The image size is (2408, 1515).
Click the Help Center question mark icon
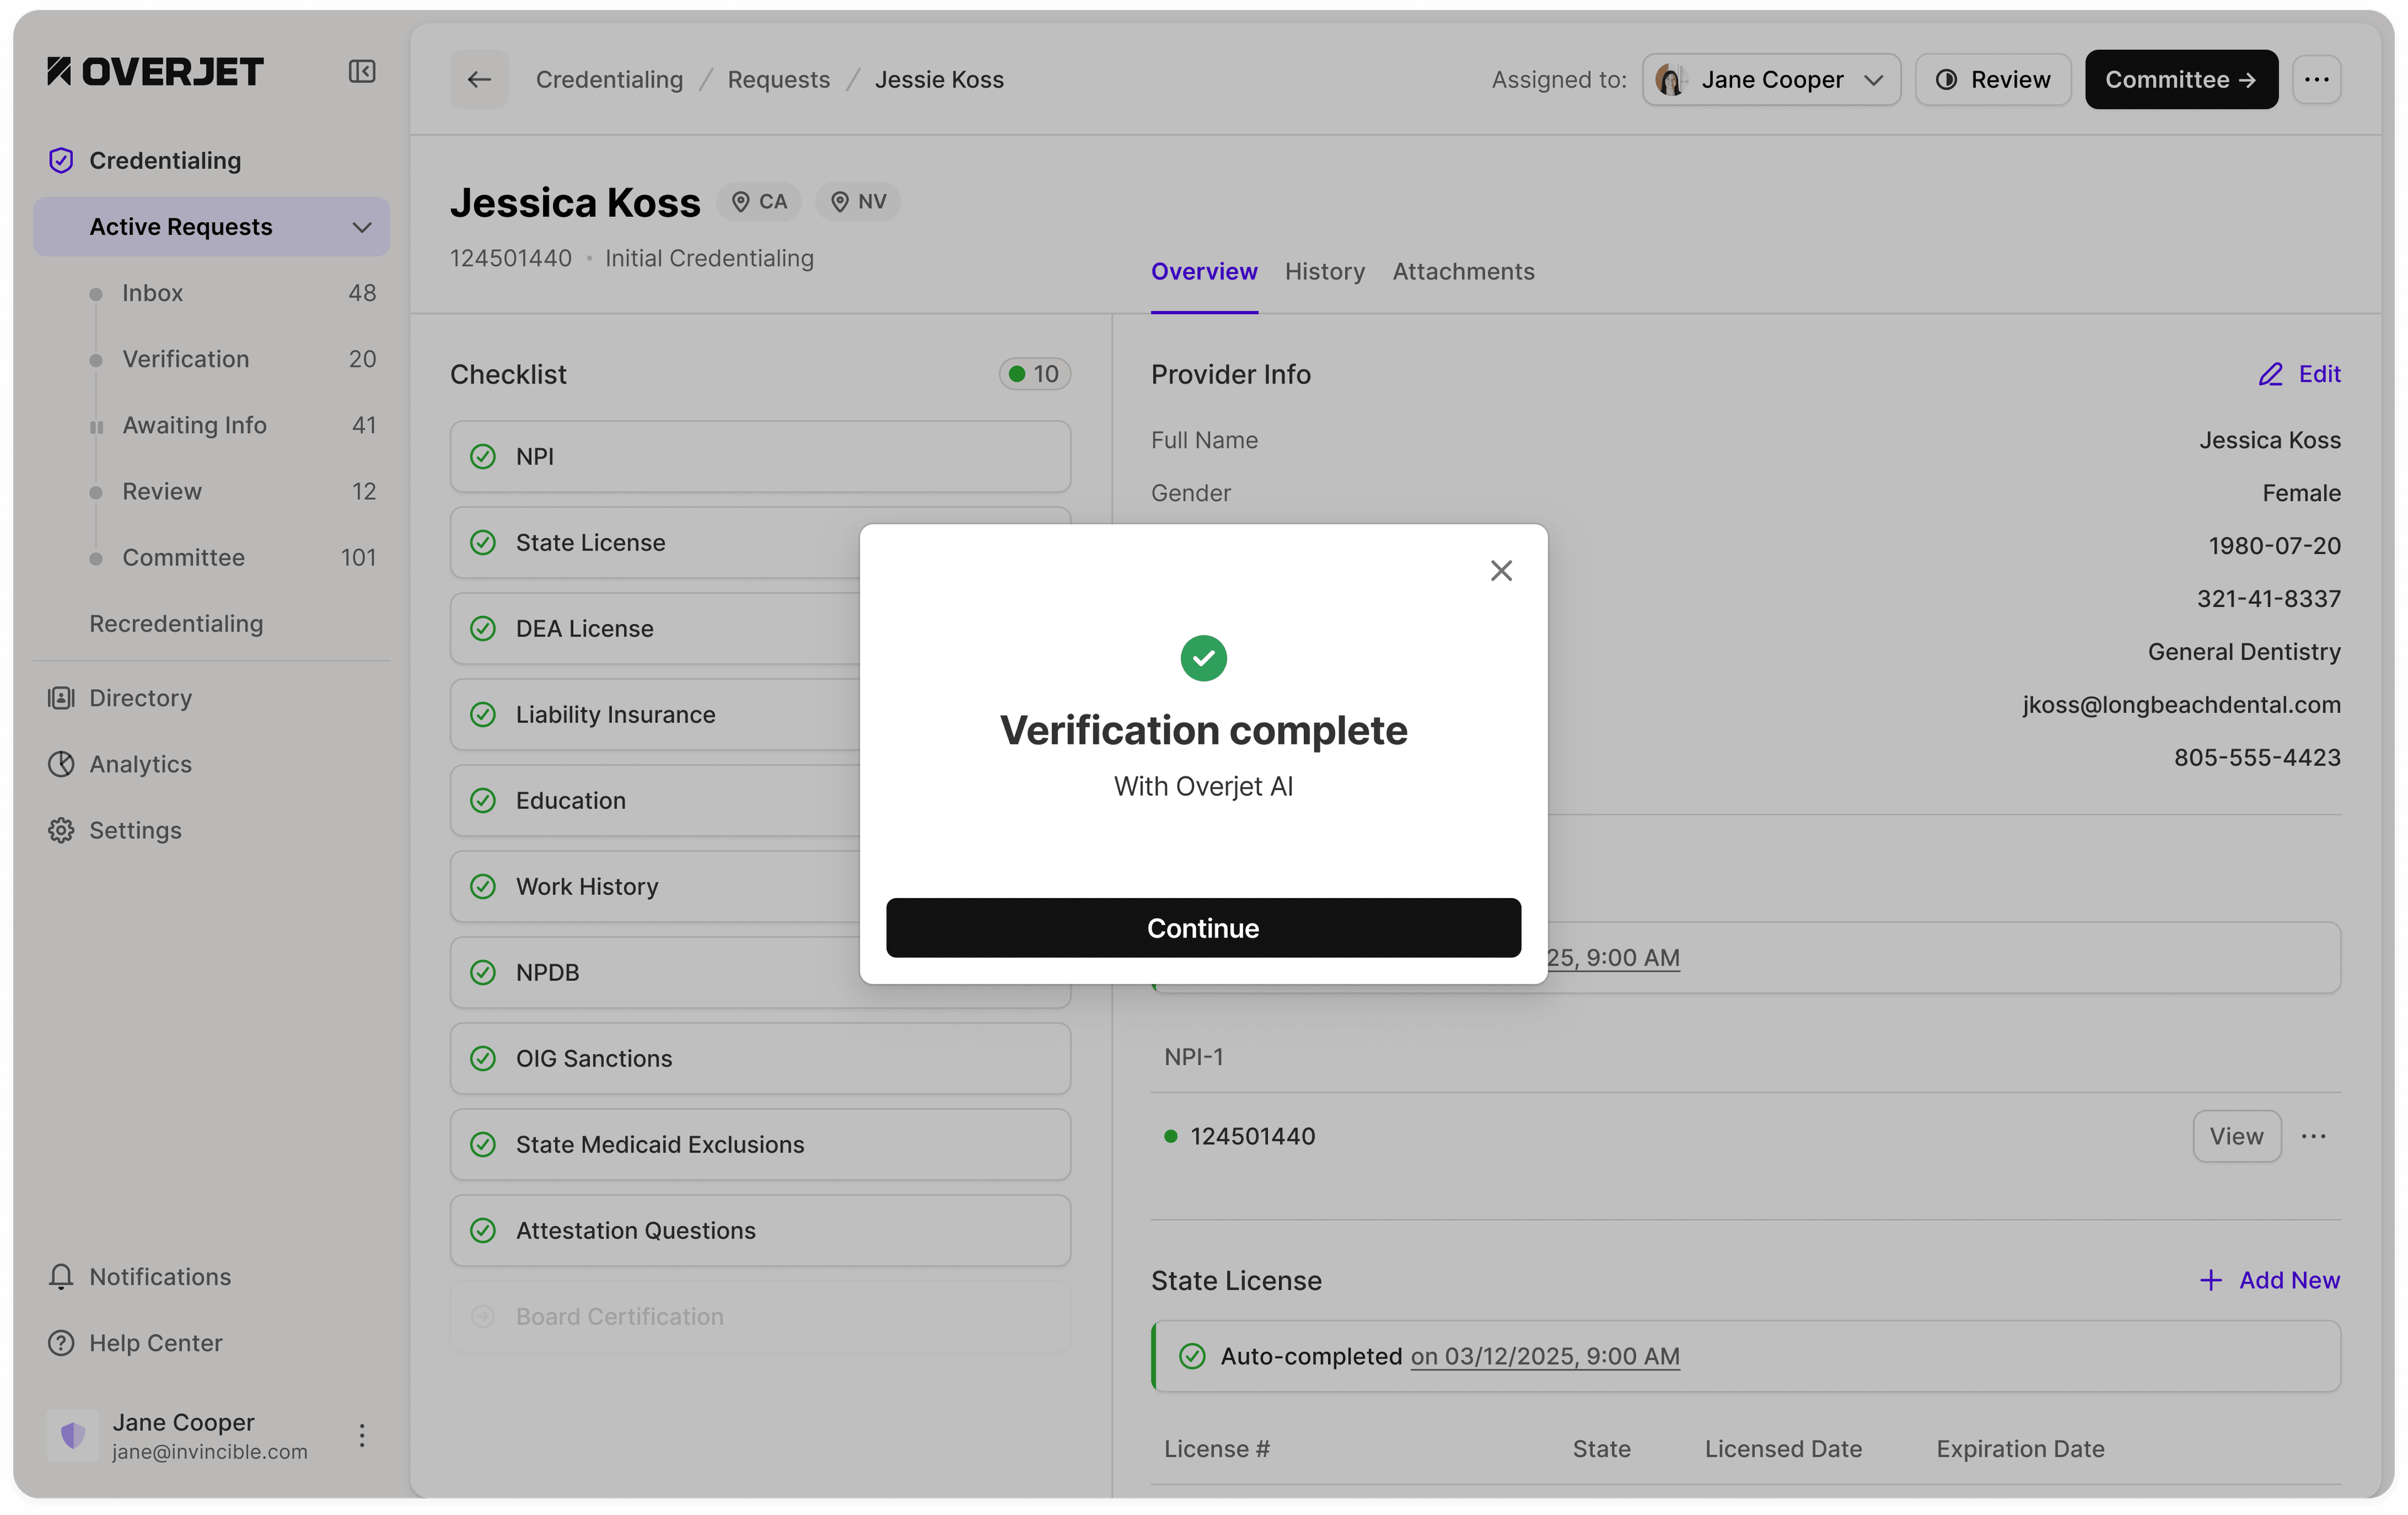(x=60, y=1343)
